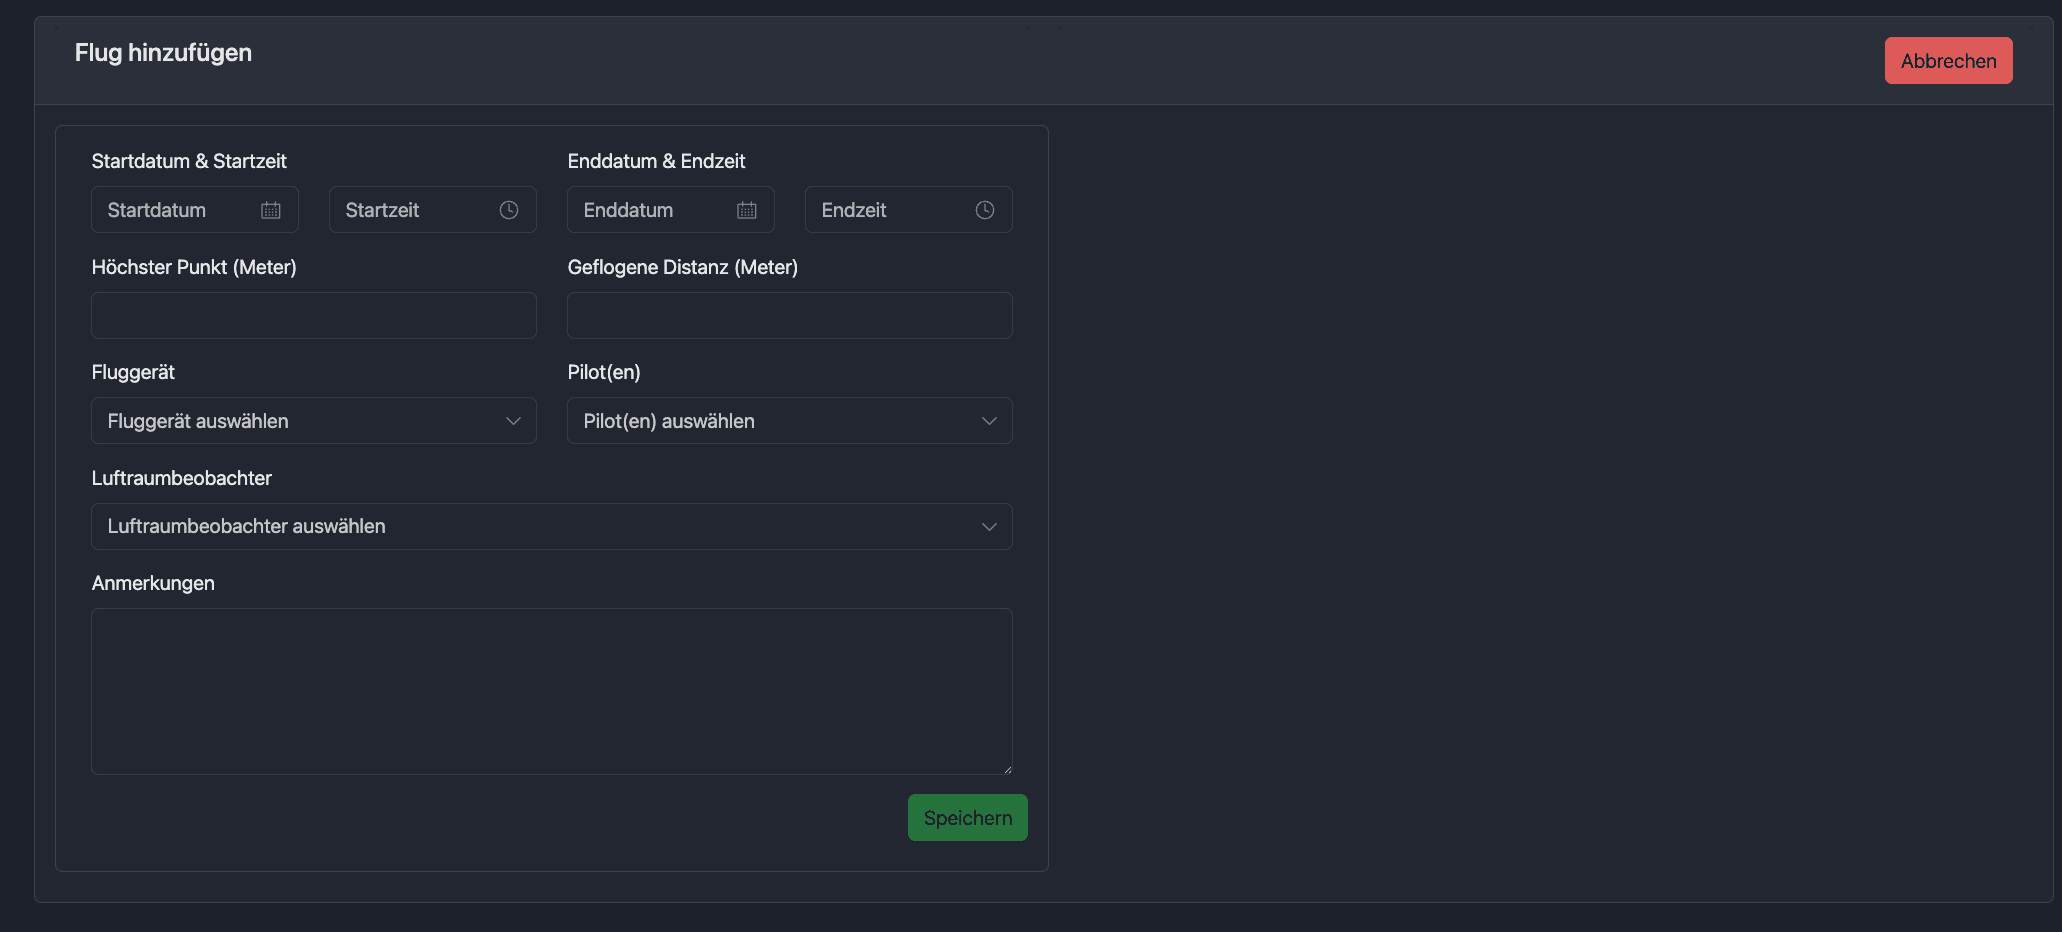
Task: Save the flight with Speichern button
Action: (x=967, y=818)
